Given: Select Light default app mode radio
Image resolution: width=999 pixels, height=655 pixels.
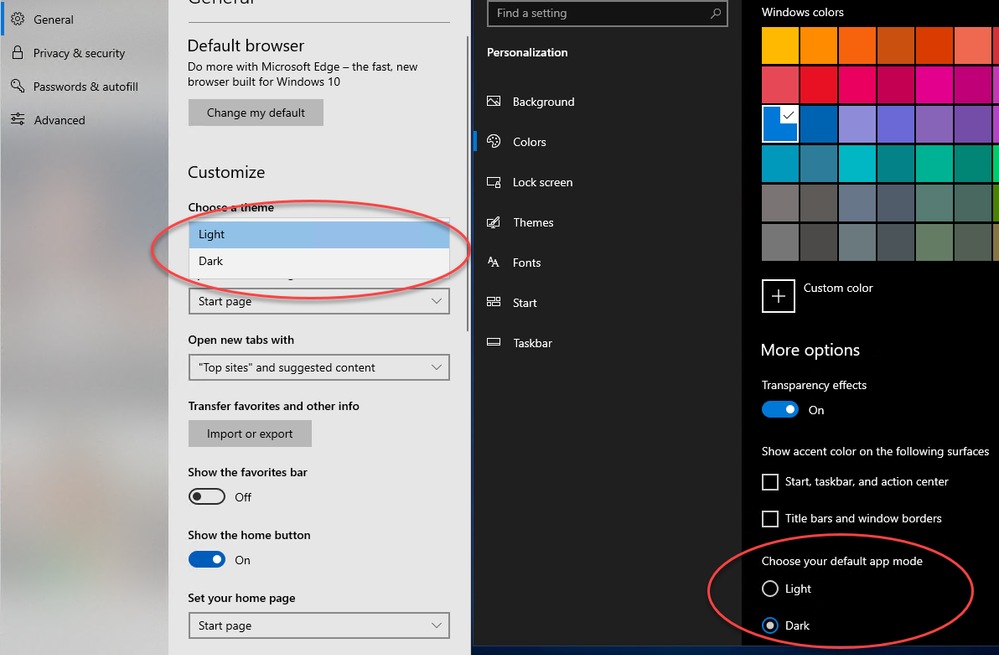Looking at the screenshot, I should tap(770, 589).
